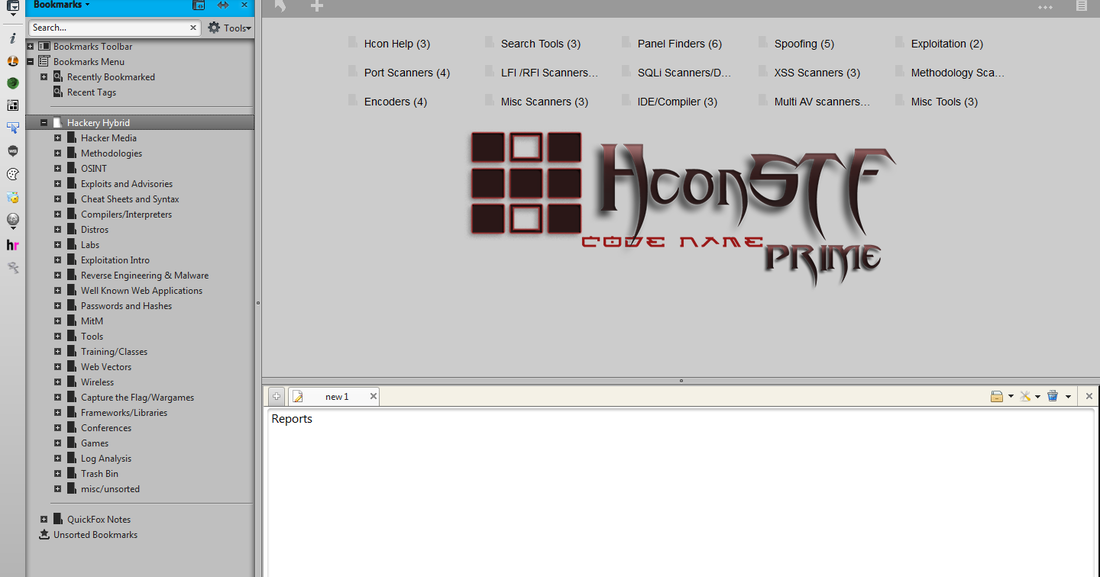Image resolution: width=1100 pixels, height=577 pixels.
Task: Click the blue cursor-pointer icon in the left sidebar
Action: click(x=13, y=128)
